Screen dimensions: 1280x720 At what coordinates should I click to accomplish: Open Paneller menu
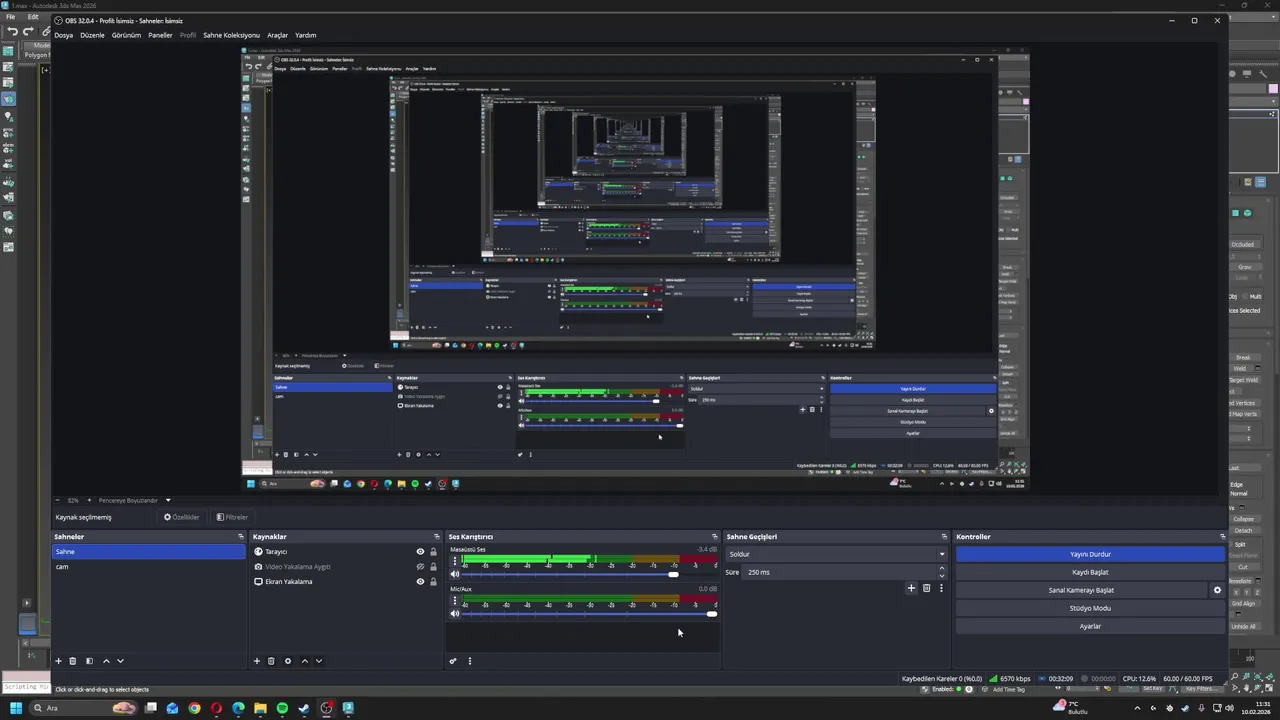pos(160,35)
